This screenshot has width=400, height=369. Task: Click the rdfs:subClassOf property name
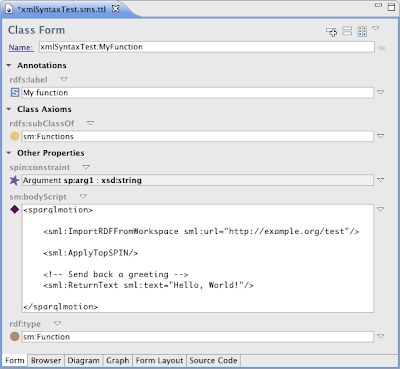point(42,124)
